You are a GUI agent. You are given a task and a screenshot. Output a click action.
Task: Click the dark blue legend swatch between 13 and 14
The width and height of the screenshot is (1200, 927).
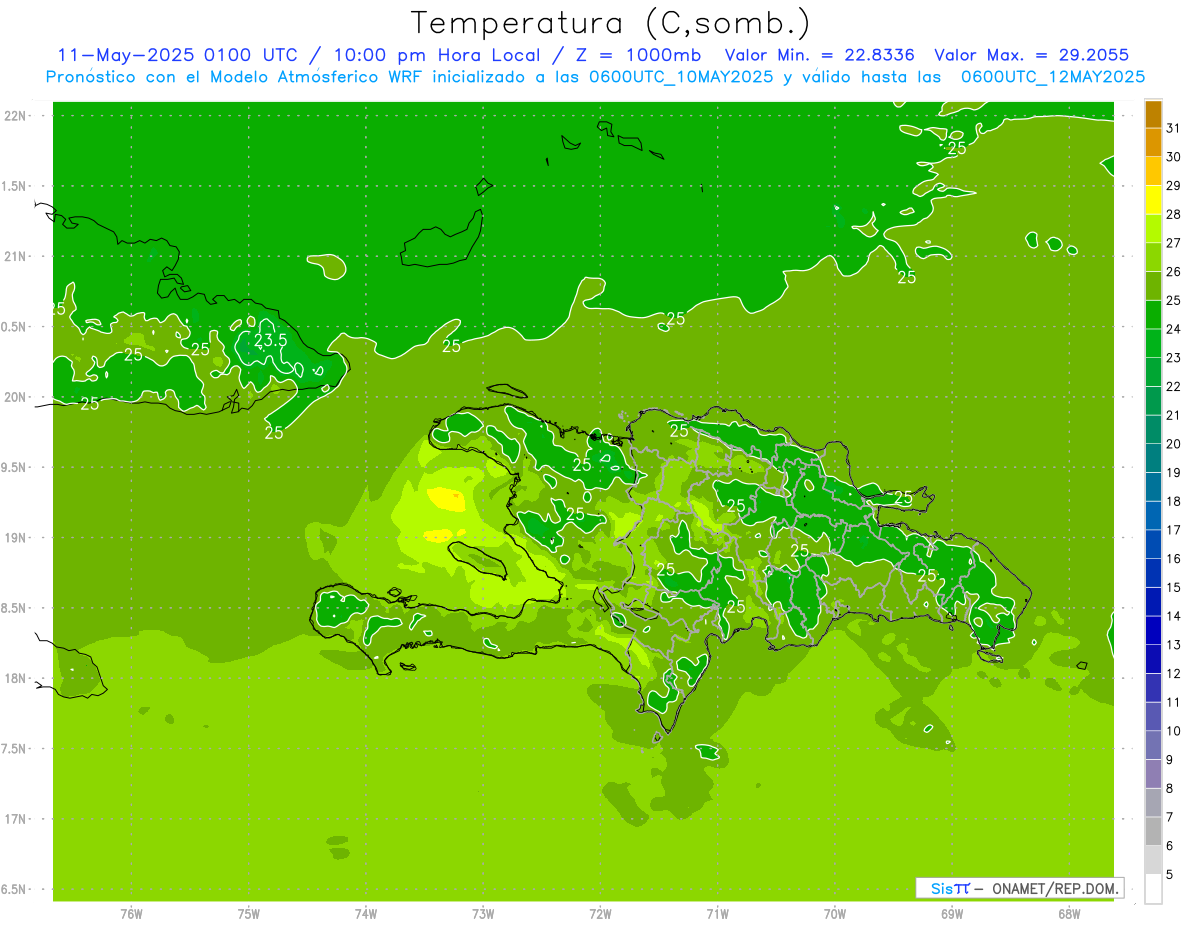[x=1153, y=630]
